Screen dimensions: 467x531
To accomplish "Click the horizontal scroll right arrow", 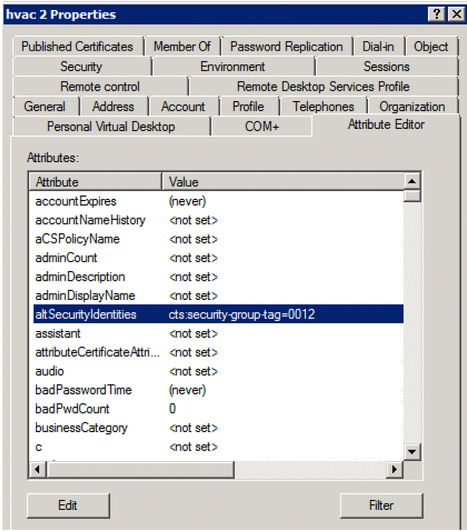I will tap(394, 469).
